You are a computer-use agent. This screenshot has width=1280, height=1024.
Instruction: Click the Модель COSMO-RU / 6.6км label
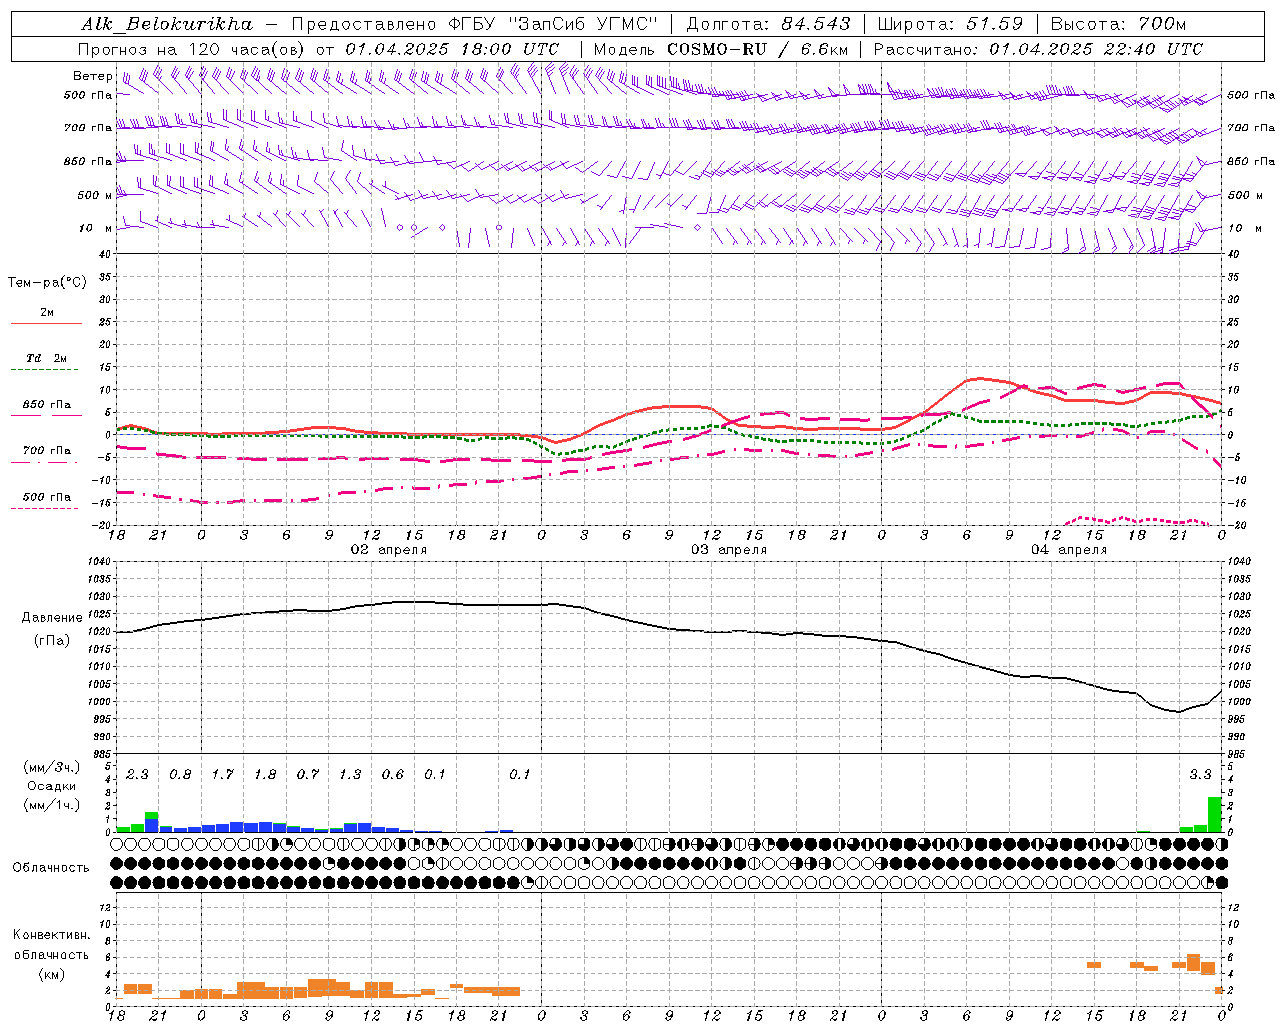[x=720, y=49]
